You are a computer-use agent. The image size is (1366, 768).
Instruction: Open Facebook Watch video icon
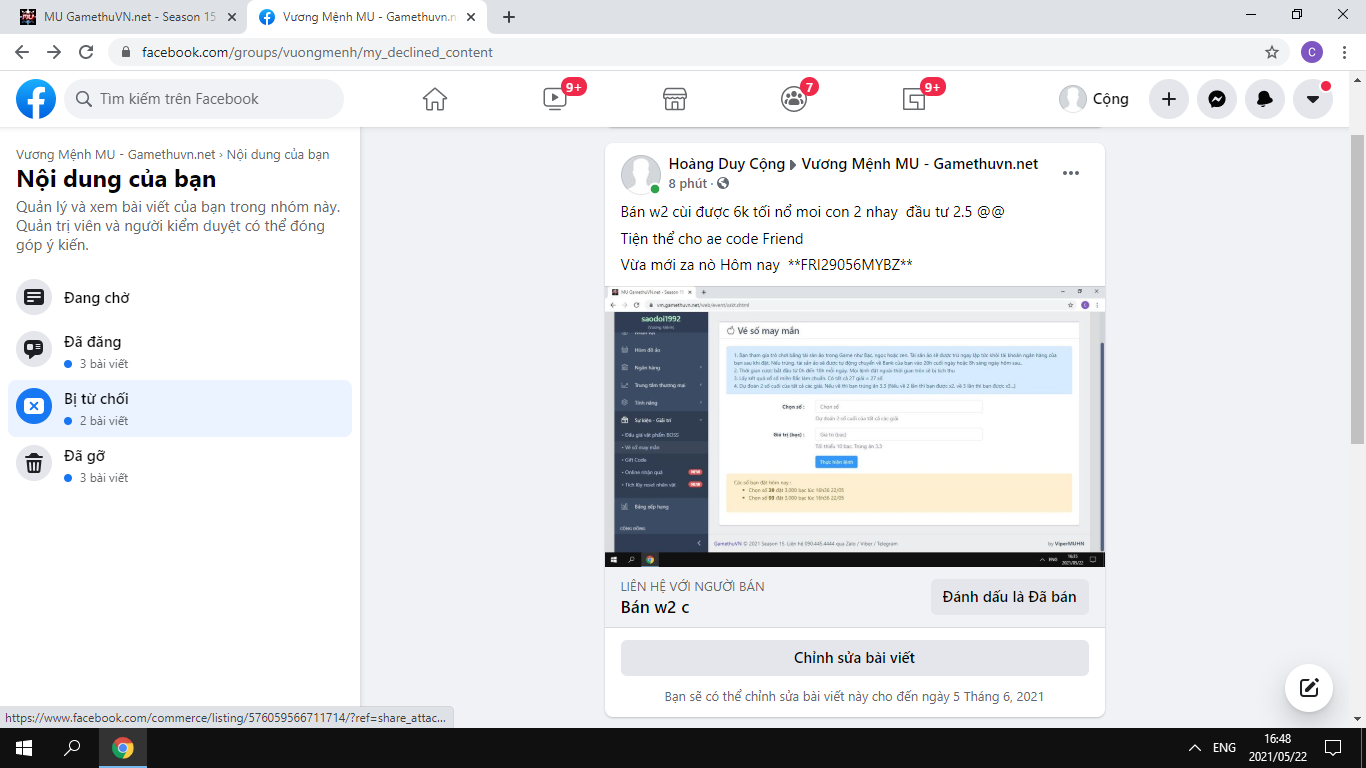point(554,99)
